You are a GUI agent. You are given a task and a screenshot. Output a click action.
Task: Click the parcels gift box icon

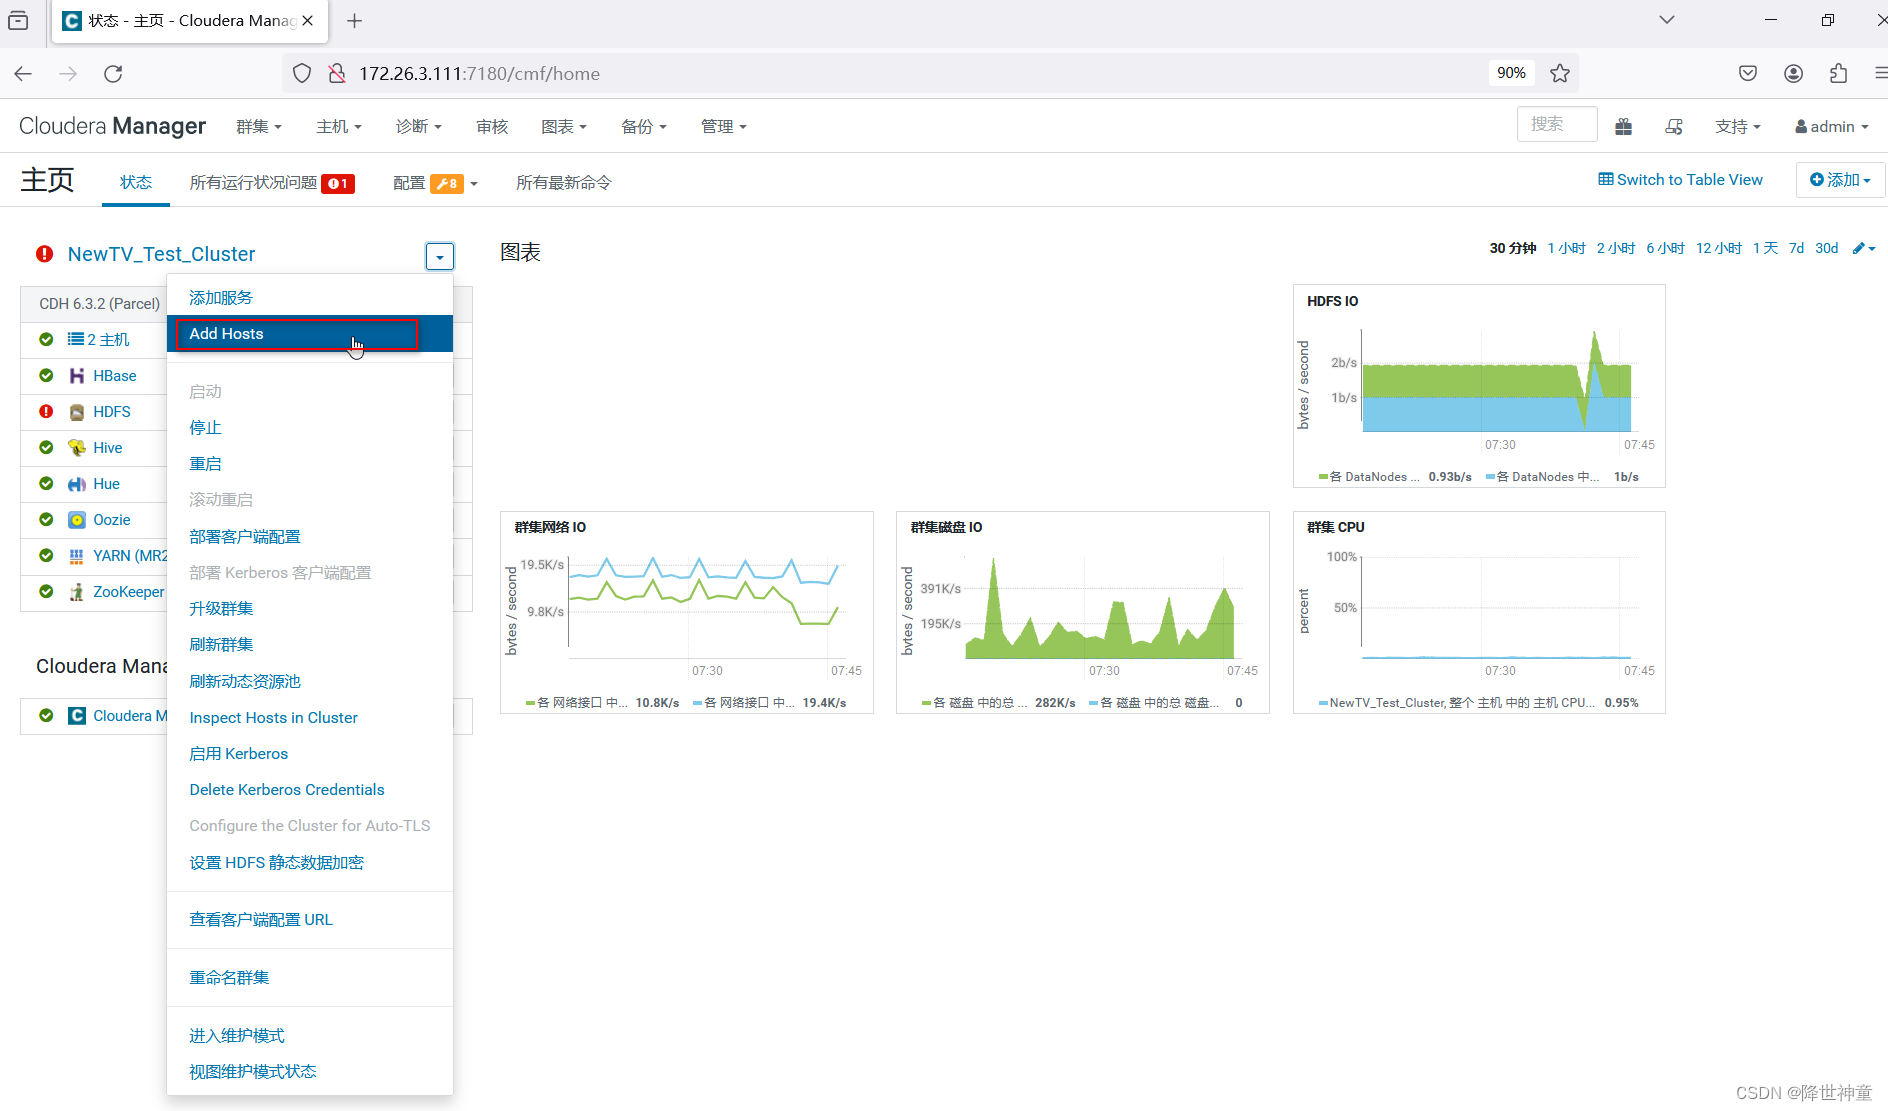1624,126
